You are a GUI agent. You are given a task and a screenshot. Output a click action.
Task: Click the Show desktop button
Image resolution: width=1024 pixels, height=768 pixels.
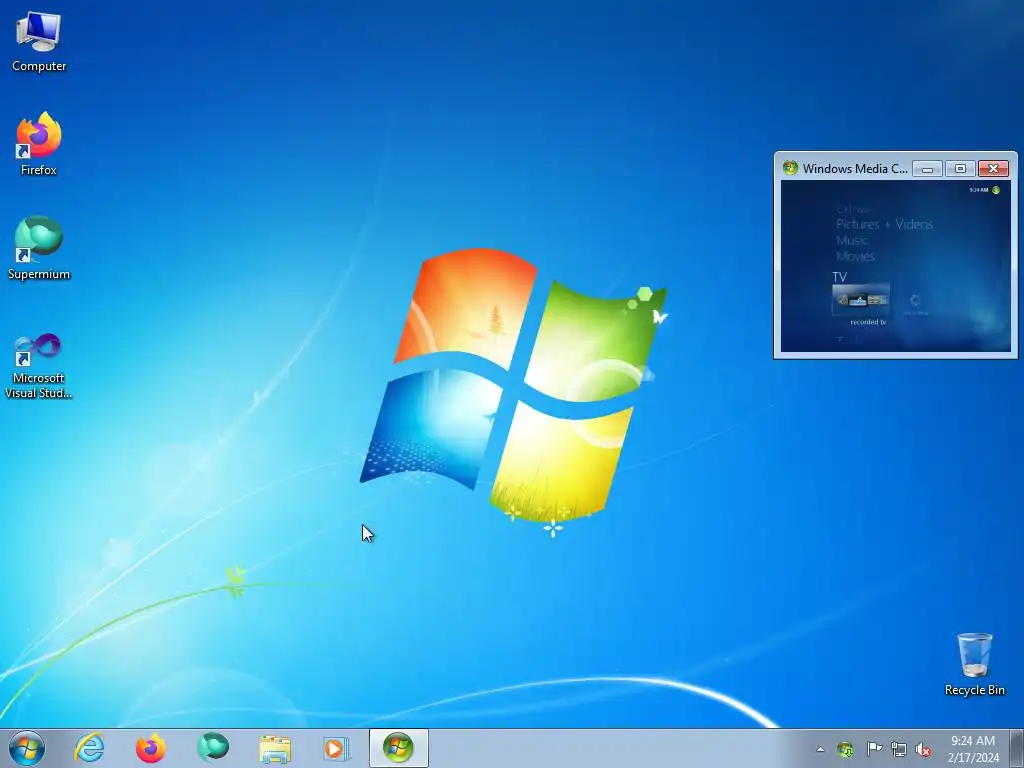pyautogui.click(x=1017, y=748)
